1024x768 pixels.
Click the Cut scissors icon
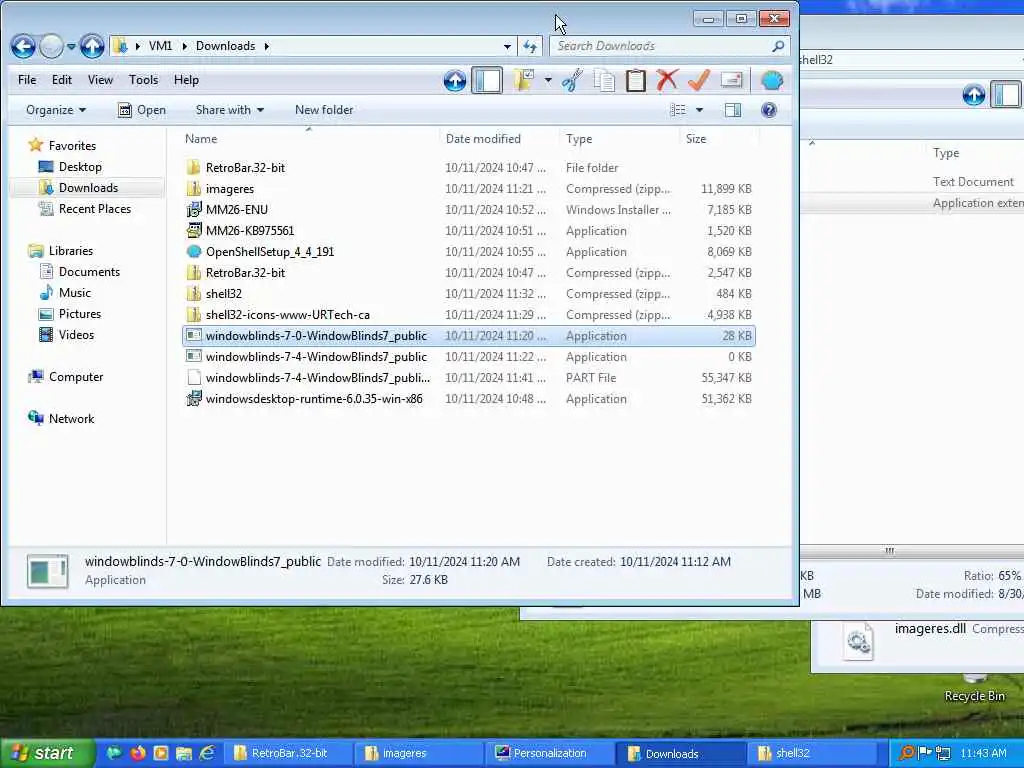(572, 80)
